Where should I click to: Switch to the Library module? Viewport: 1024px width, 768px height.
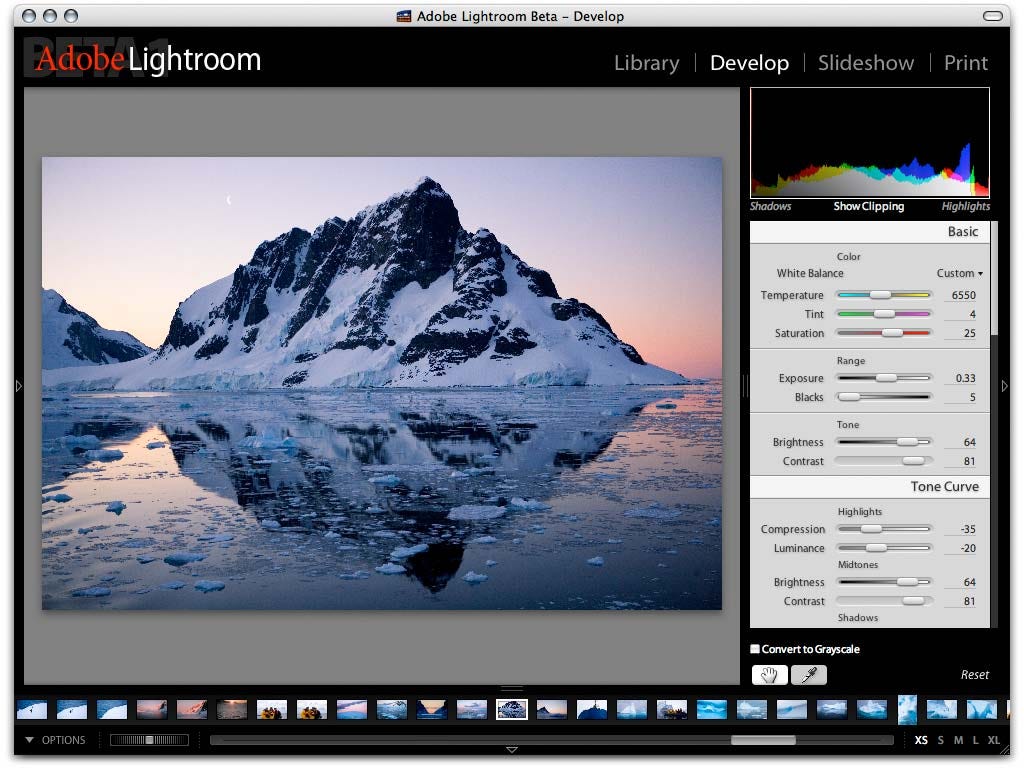click(x=647, y=63)
